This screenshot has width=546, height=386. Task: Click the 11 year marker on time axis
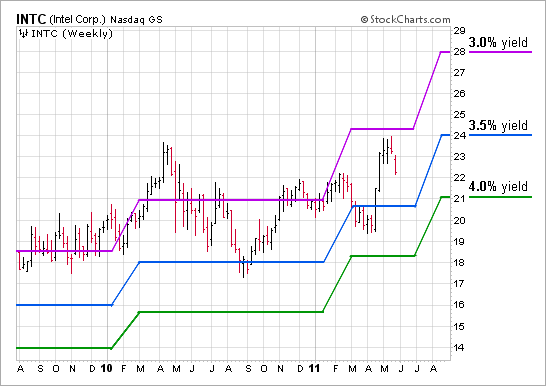(314, 368)
